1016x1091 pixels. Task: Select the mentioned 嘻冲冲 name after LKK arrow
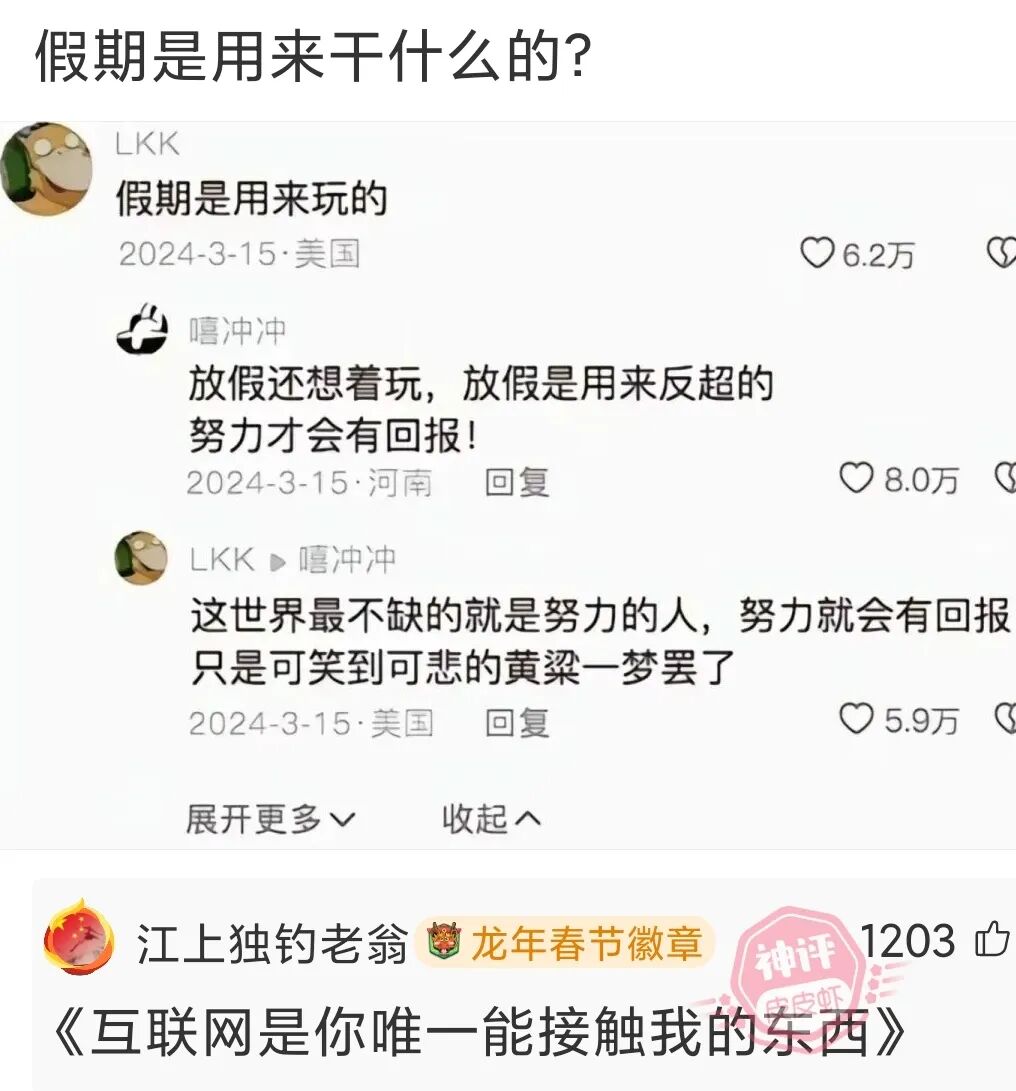[347, 559]
